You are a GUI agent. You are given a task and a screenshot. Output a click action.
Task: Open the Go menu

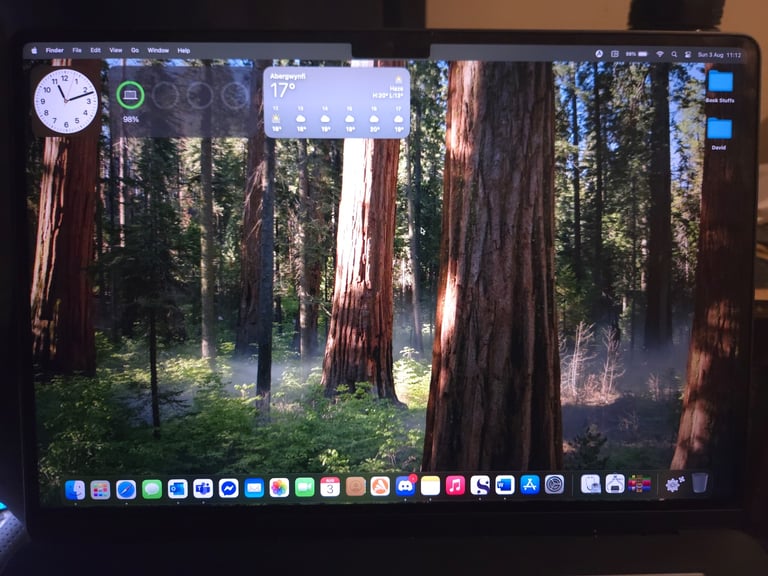pyautogui.click(x=135, y=50)
